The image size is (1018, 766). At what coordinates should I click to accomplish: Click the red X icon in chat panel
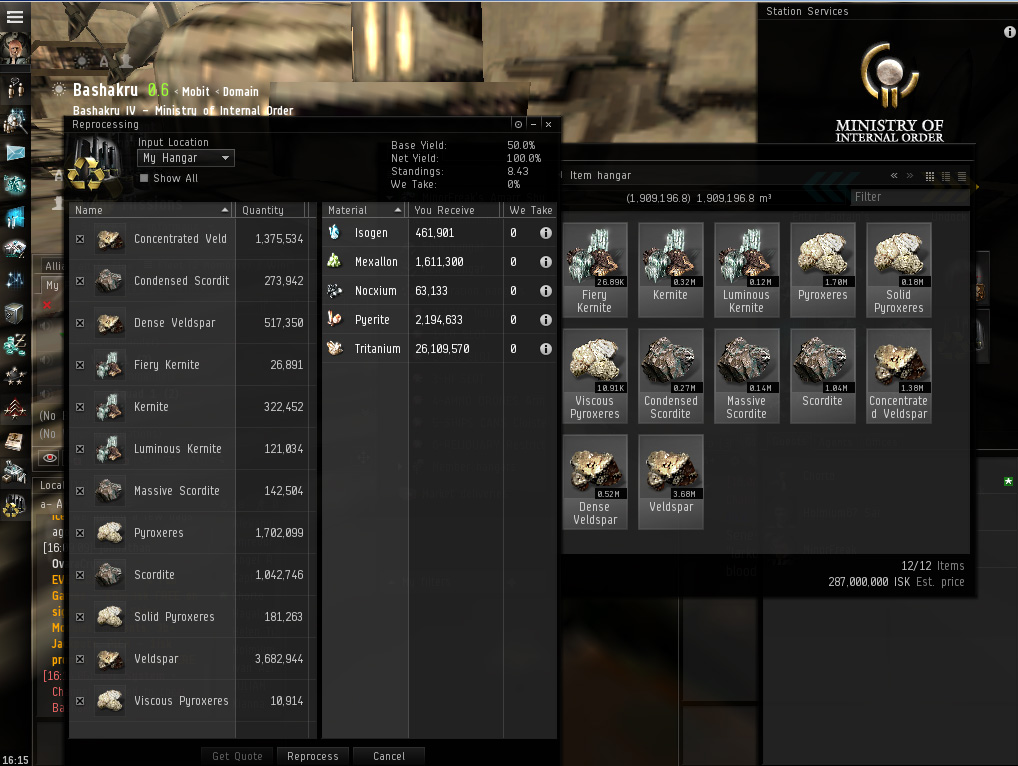pyautogui.click(x=47, y=304)
